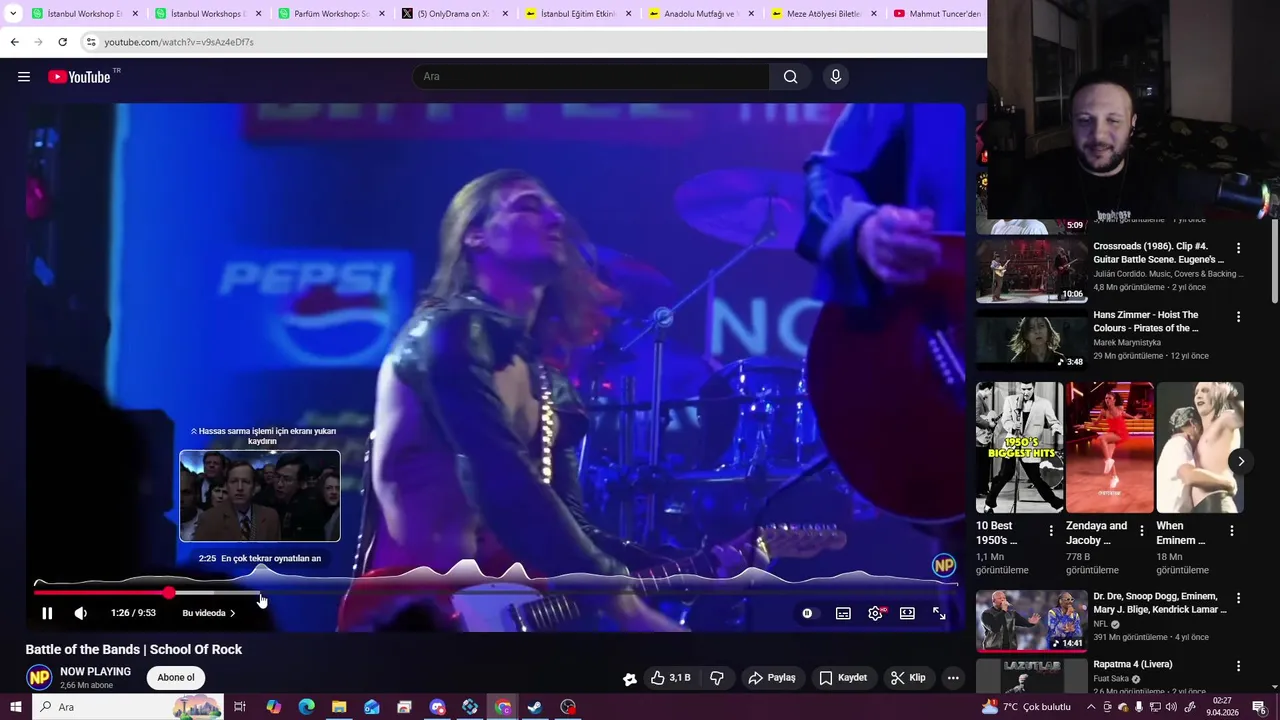Open 10 Best 1950's Shorts thumbnail
1280x720 pixels.
1019,447
